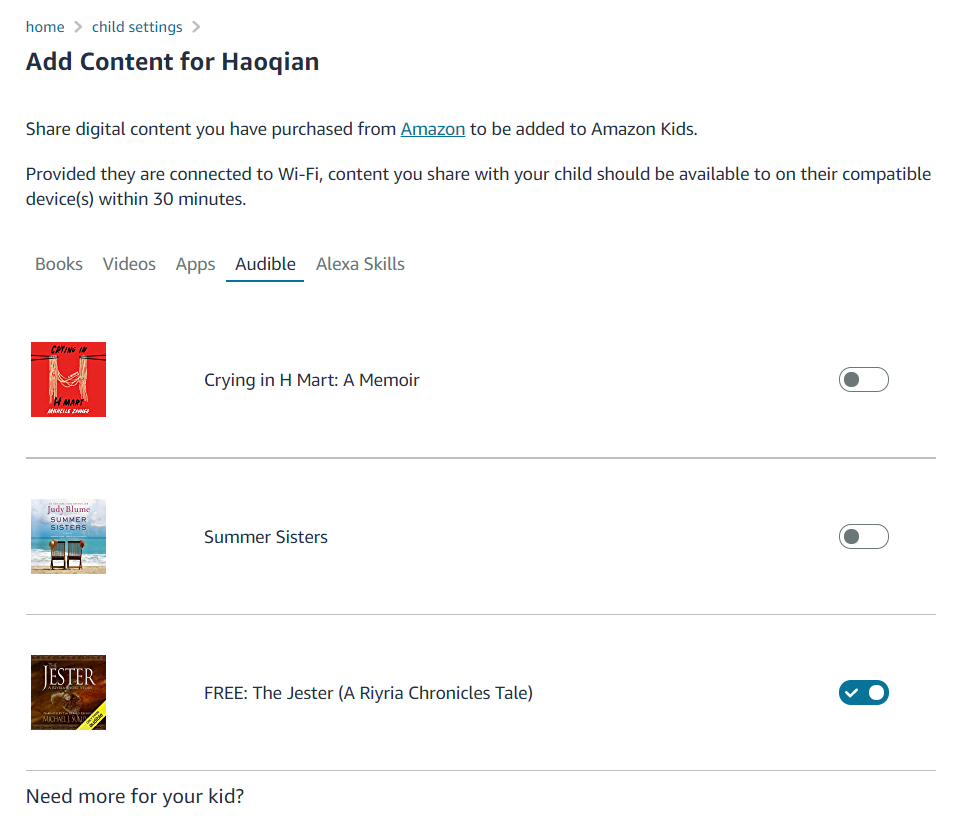960x825 pixels.
Task: Click Crying in H Mart cover art
Action: coord(68,380)
